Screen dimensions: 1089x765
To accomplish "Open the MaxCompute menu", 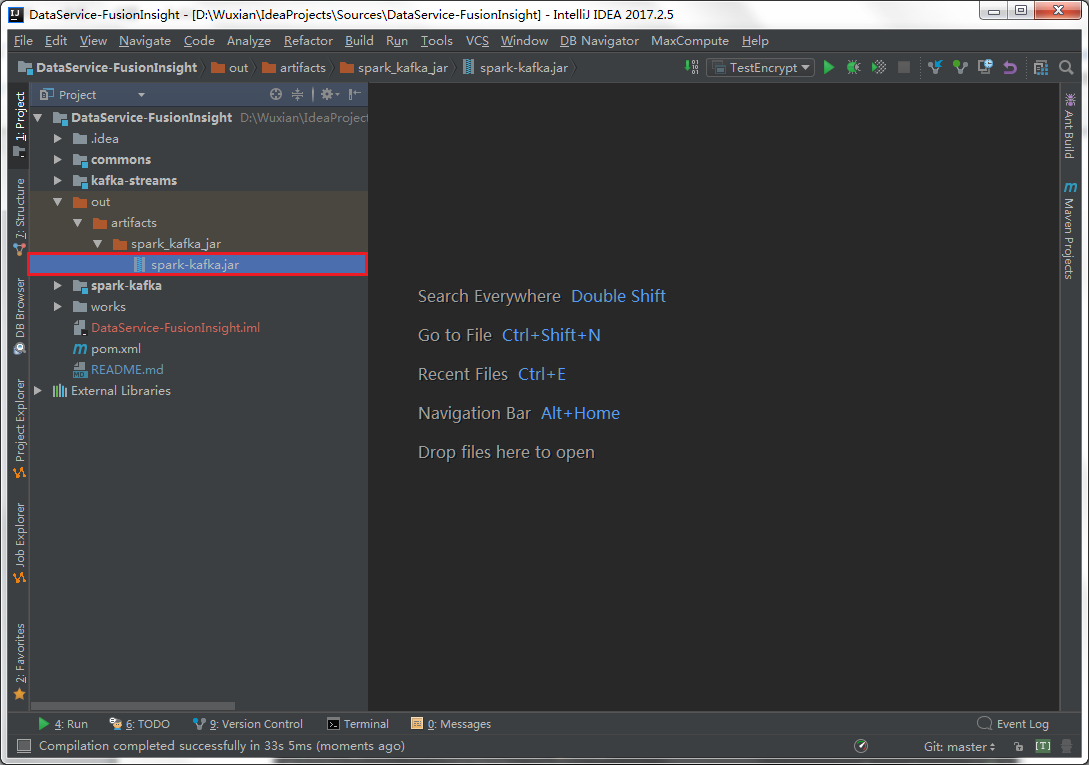I will [690, 40].
